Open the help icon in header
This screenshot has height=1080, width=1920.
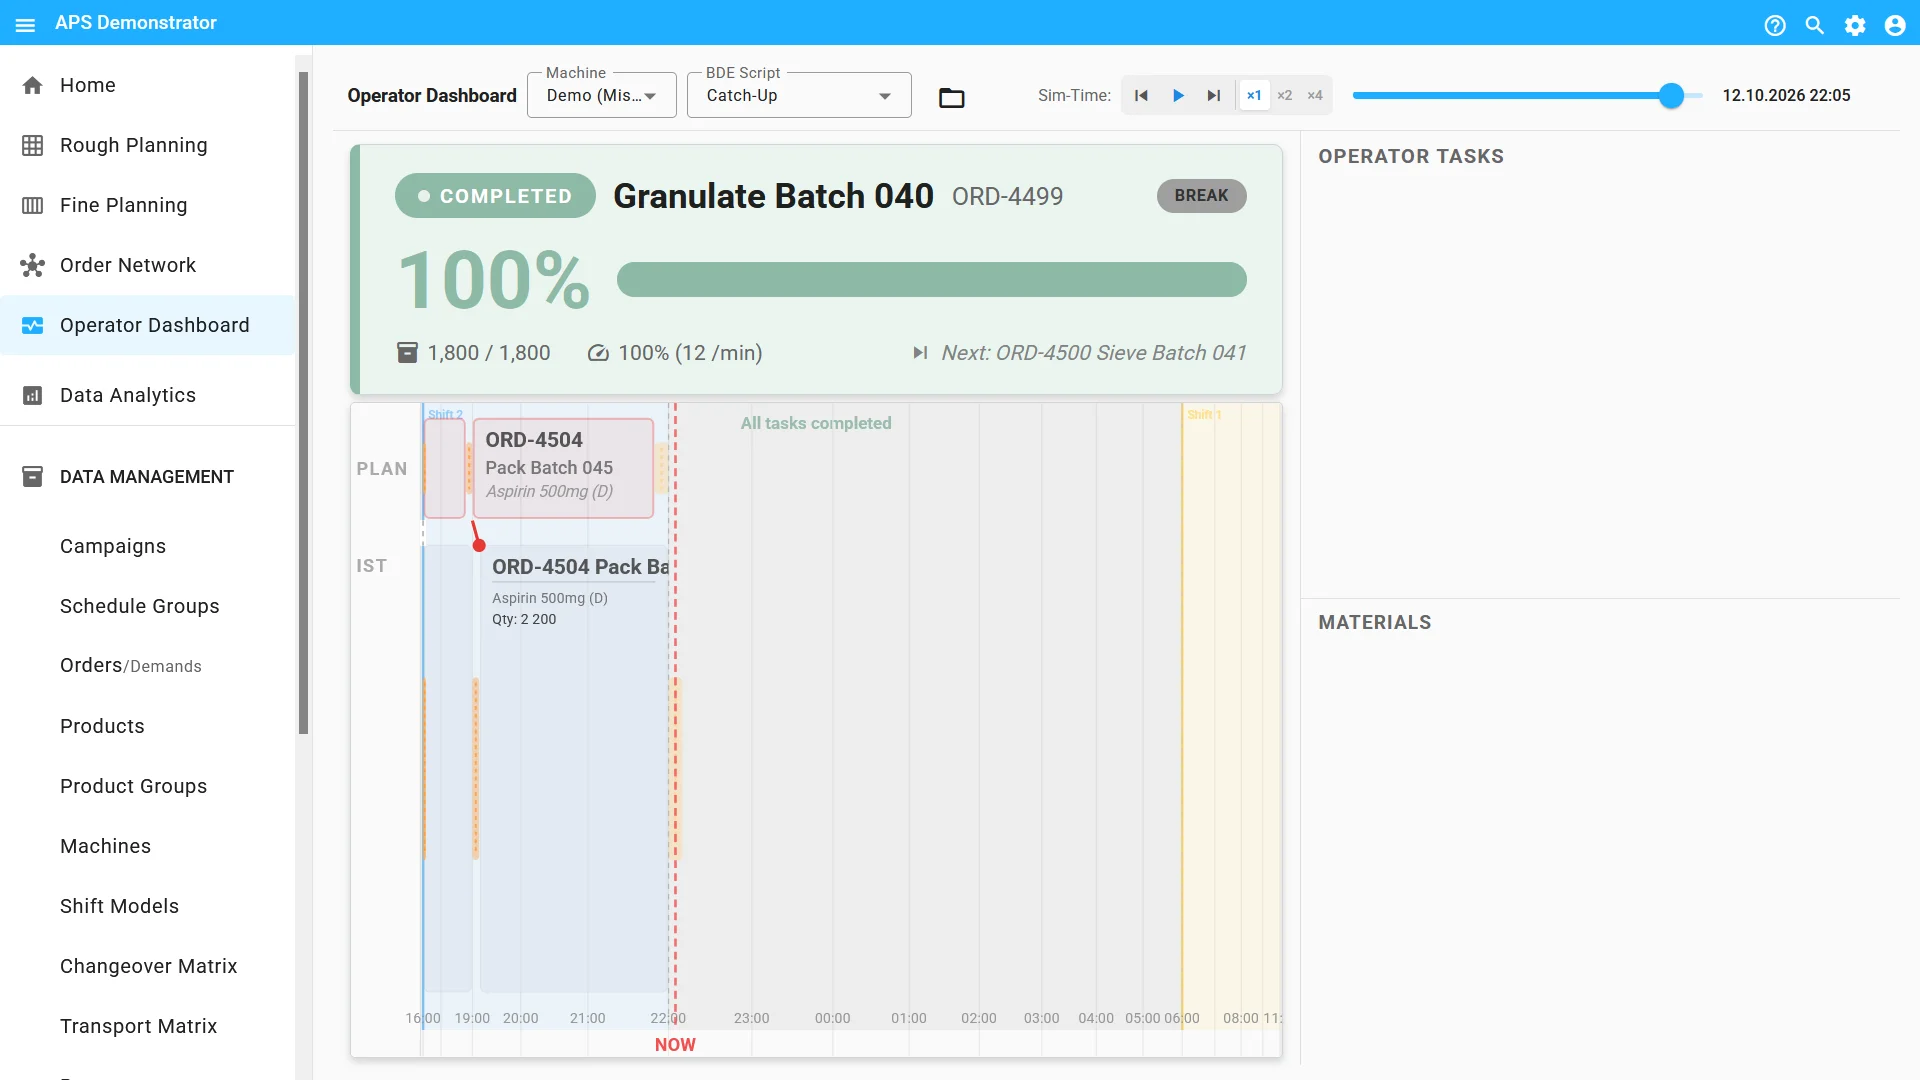pos(1775,25)
